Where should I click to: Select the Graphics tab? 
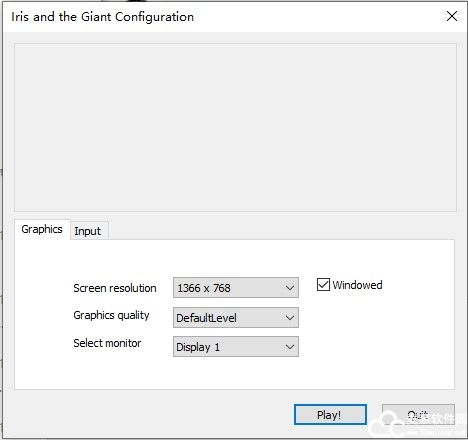tap(42, 229)
